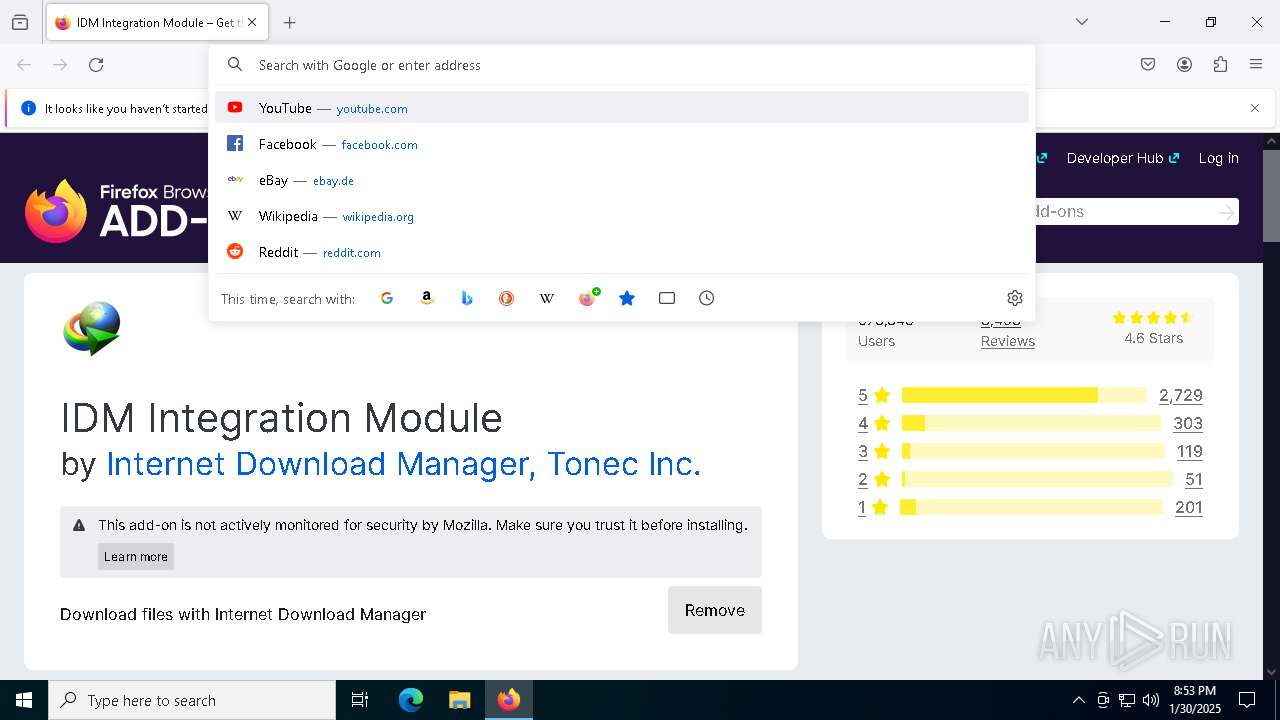The image size is (1280, 720).
Task: Pick the Firefox Add-ons search engine
Action: (x=587, y=298)
